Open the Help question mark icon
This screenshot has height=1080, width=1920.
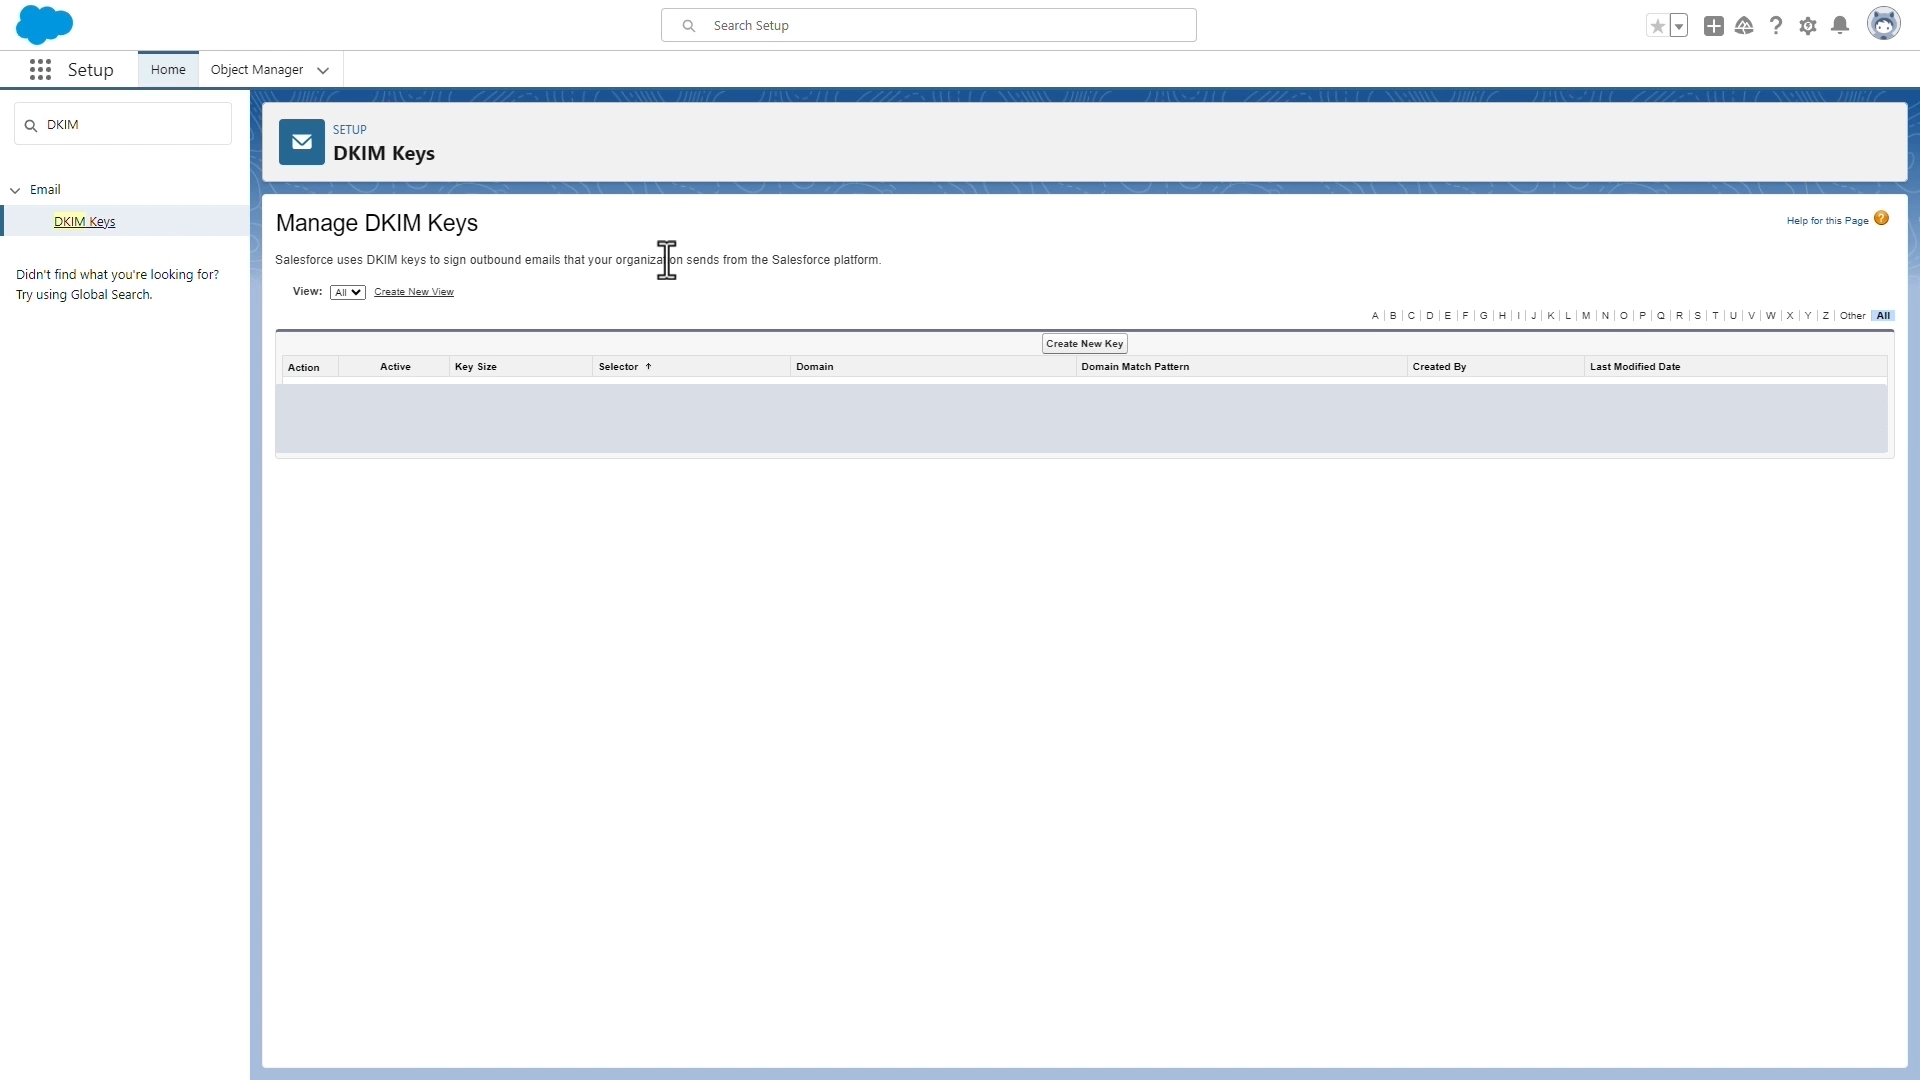[x=1776, y=26]
